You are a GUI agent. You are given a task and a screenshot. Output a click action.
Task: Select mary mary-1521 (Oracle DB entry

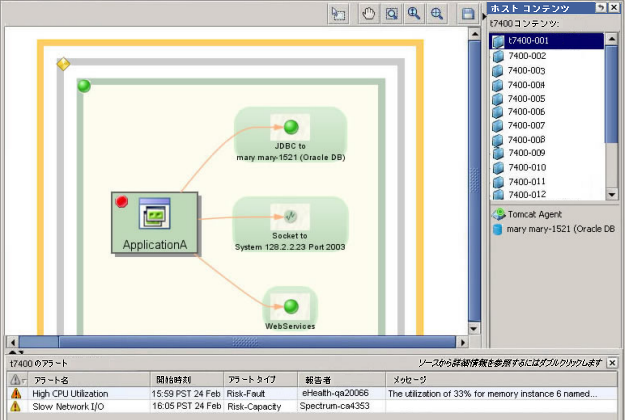pyautogui.click(x=560, y=229)
